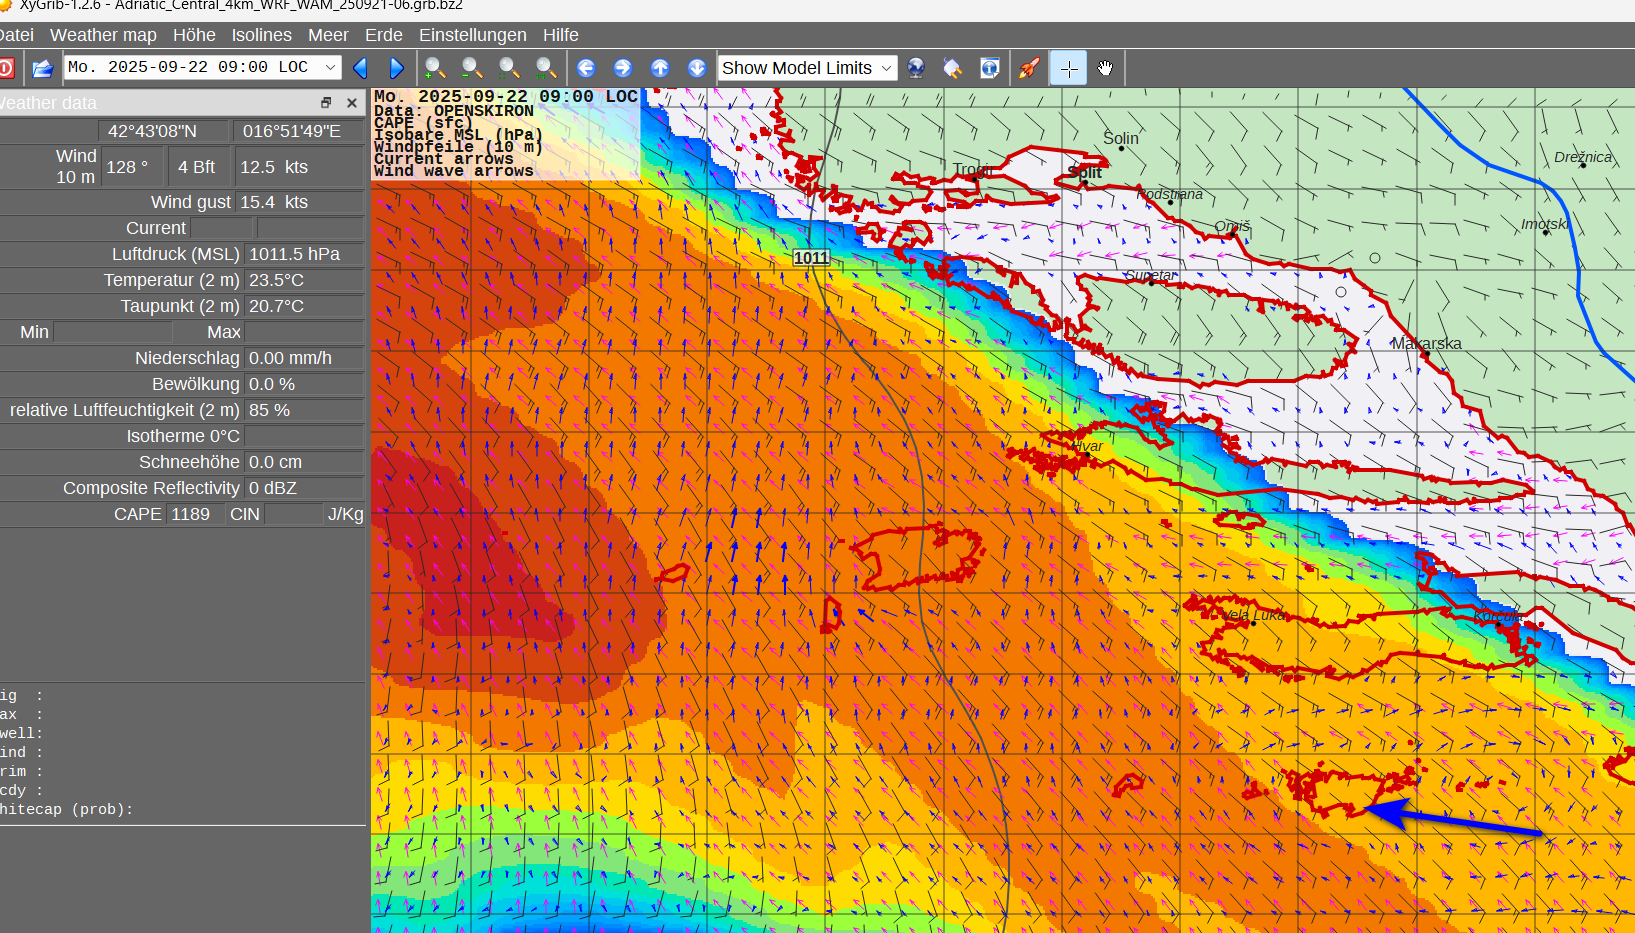Open the Weather map menu

coord(103,35)
